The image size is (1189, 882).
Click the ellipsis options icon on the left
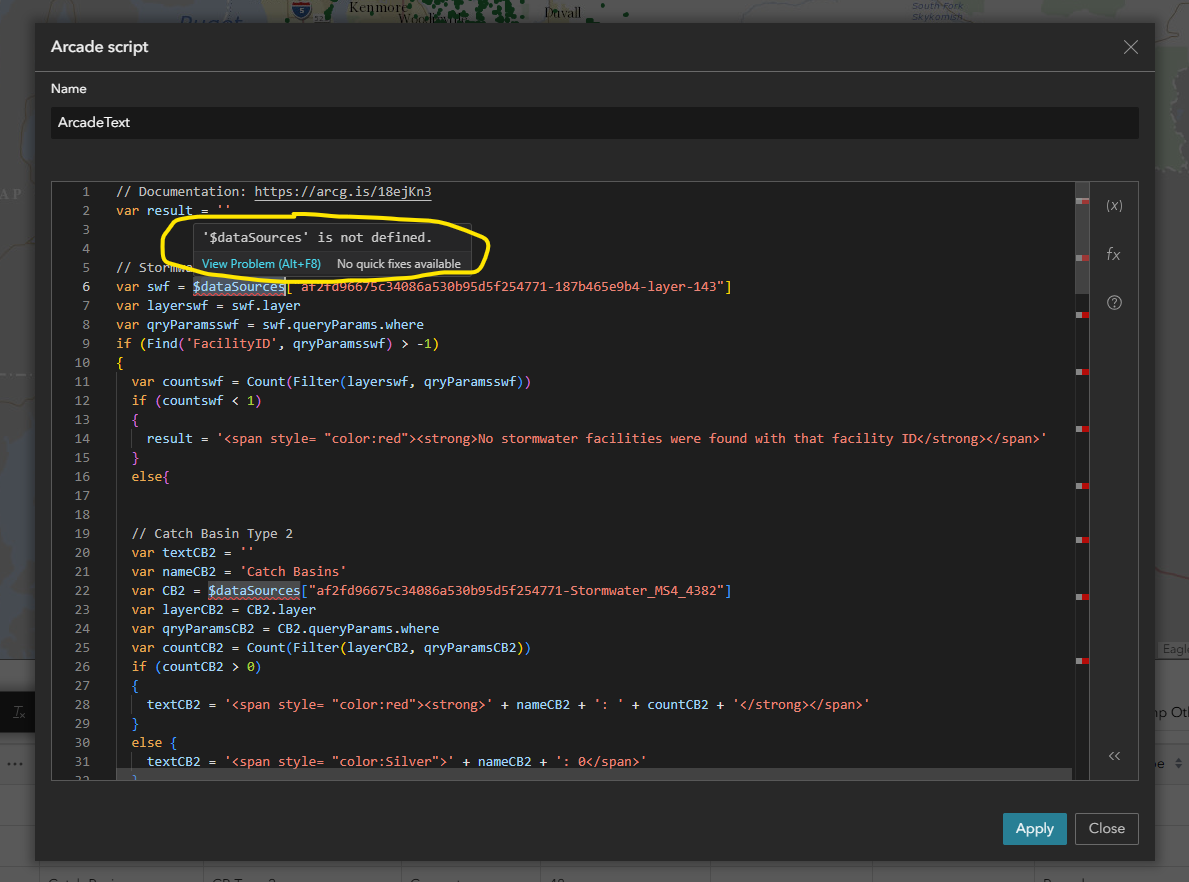pyautogui.click(x=16, y=763)
